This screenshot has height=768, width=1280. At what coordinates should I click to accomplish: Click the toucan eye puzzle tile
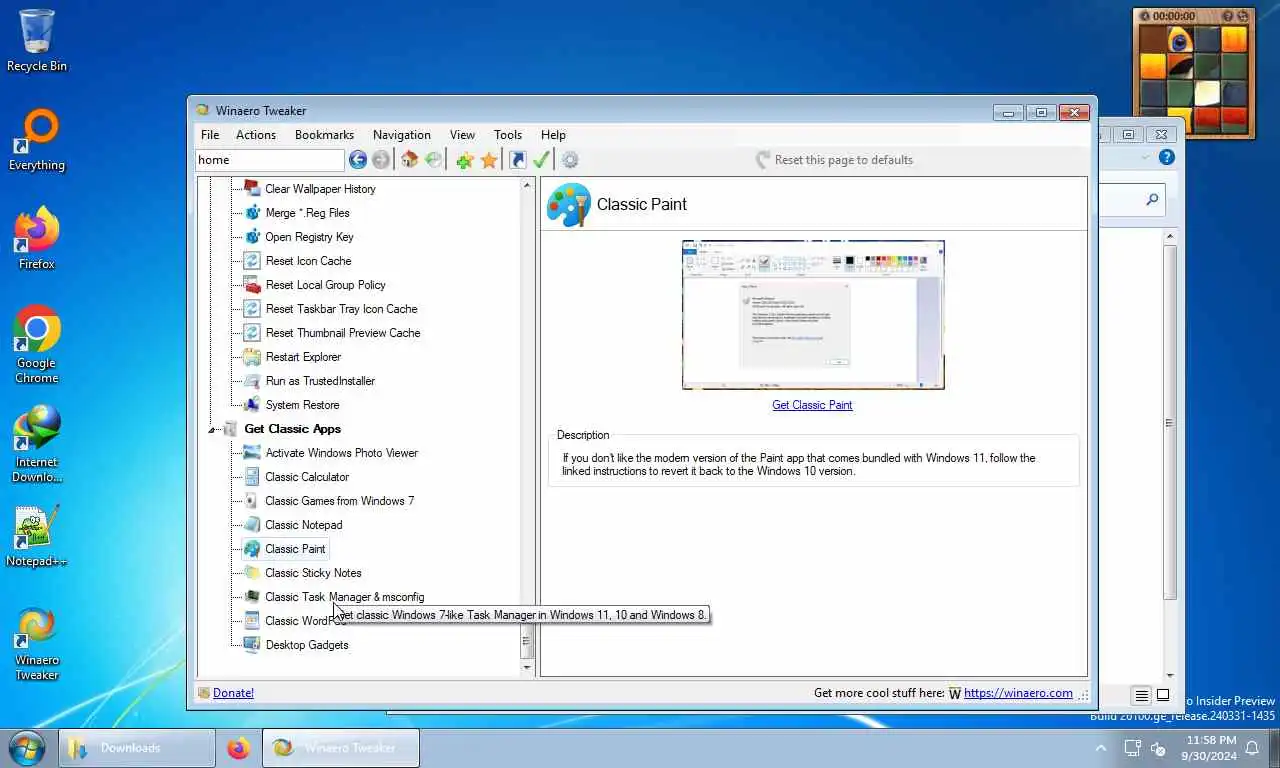point(1180,40)
